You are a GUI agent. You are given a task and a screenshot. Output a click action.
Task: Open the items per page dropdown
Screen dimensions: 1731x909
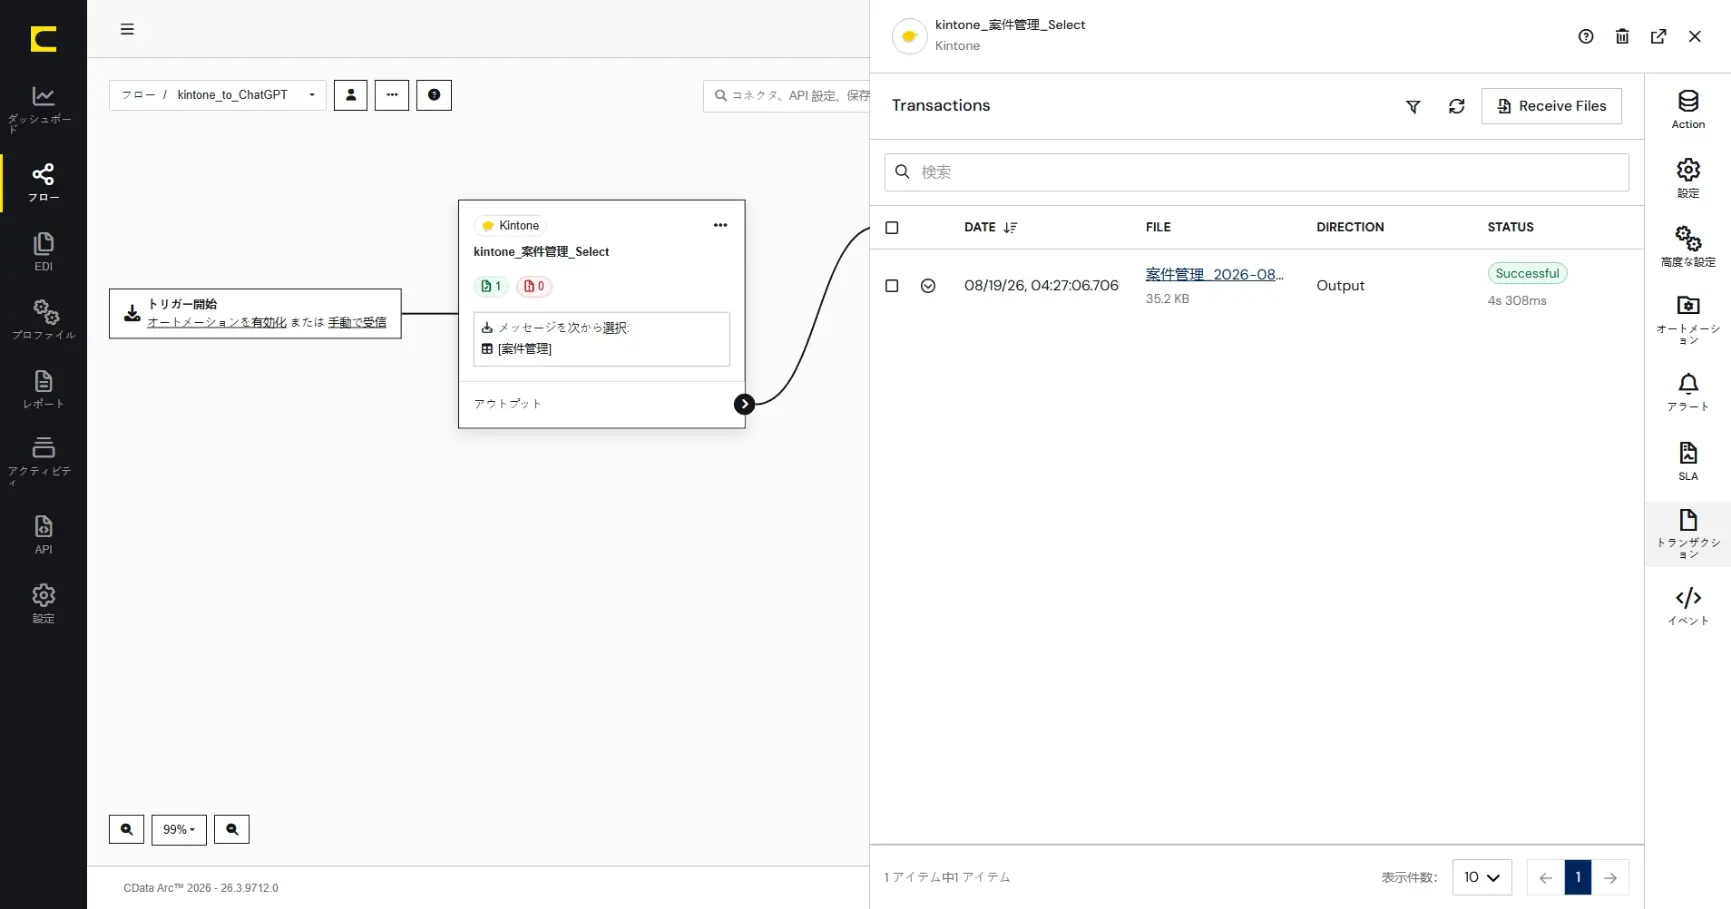(1482, 878)
